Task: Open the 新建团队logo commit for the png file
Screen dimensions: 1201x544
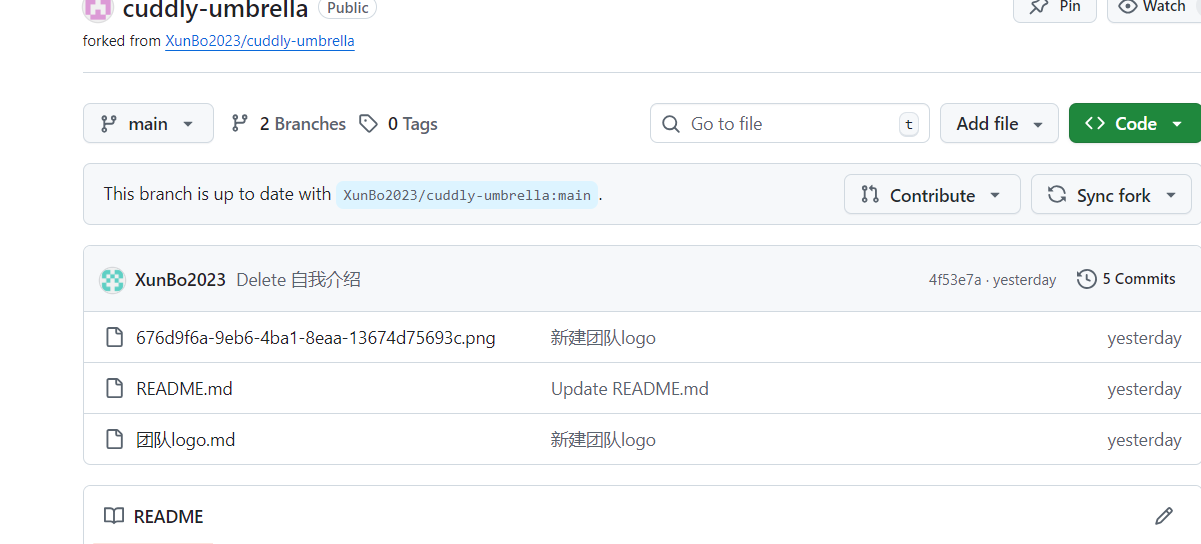Action: pos(603,338)
